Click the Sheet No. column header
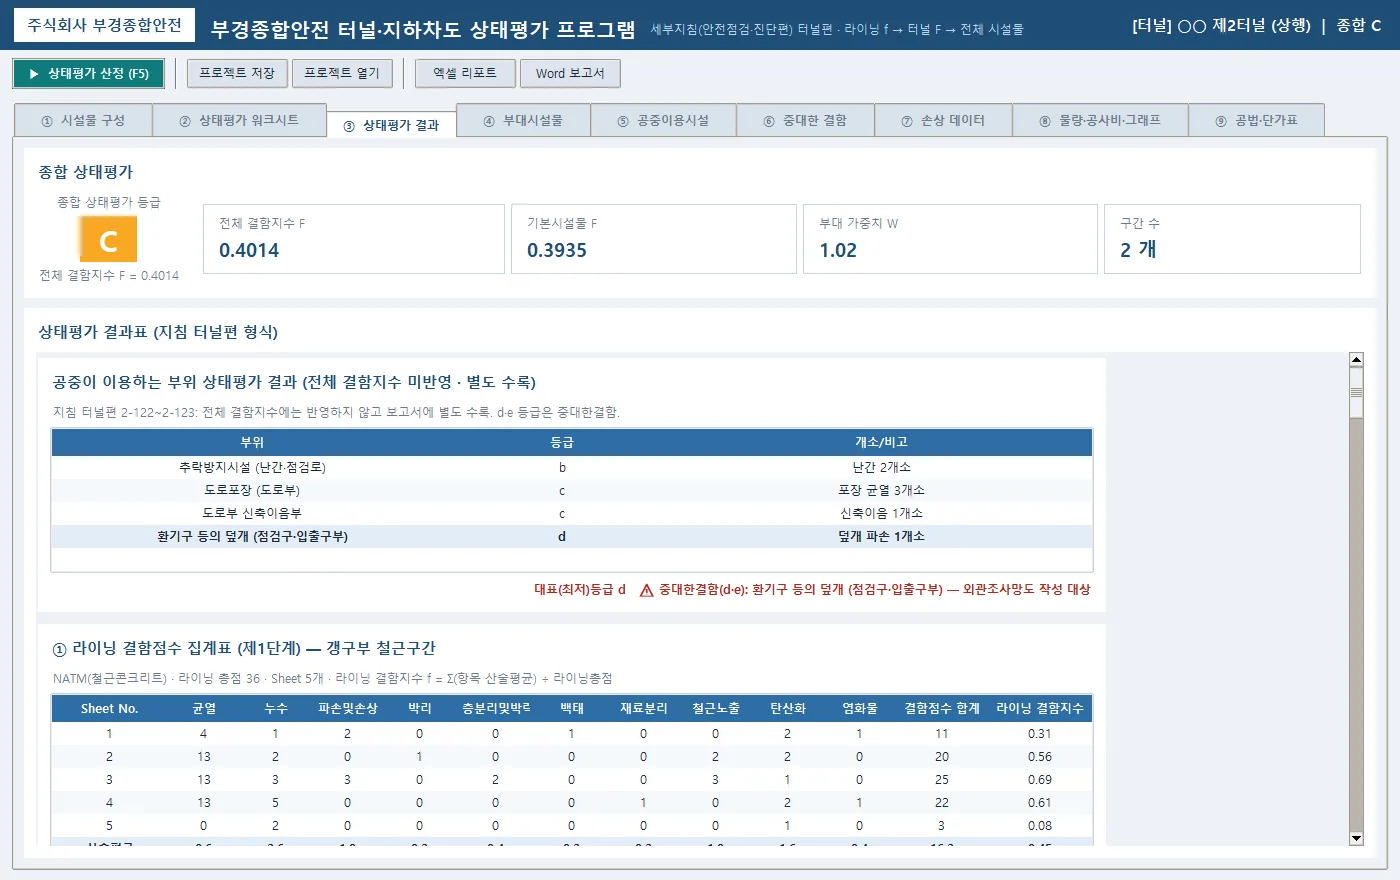Viewport: 1400px width, 880px height. (110, 708)
